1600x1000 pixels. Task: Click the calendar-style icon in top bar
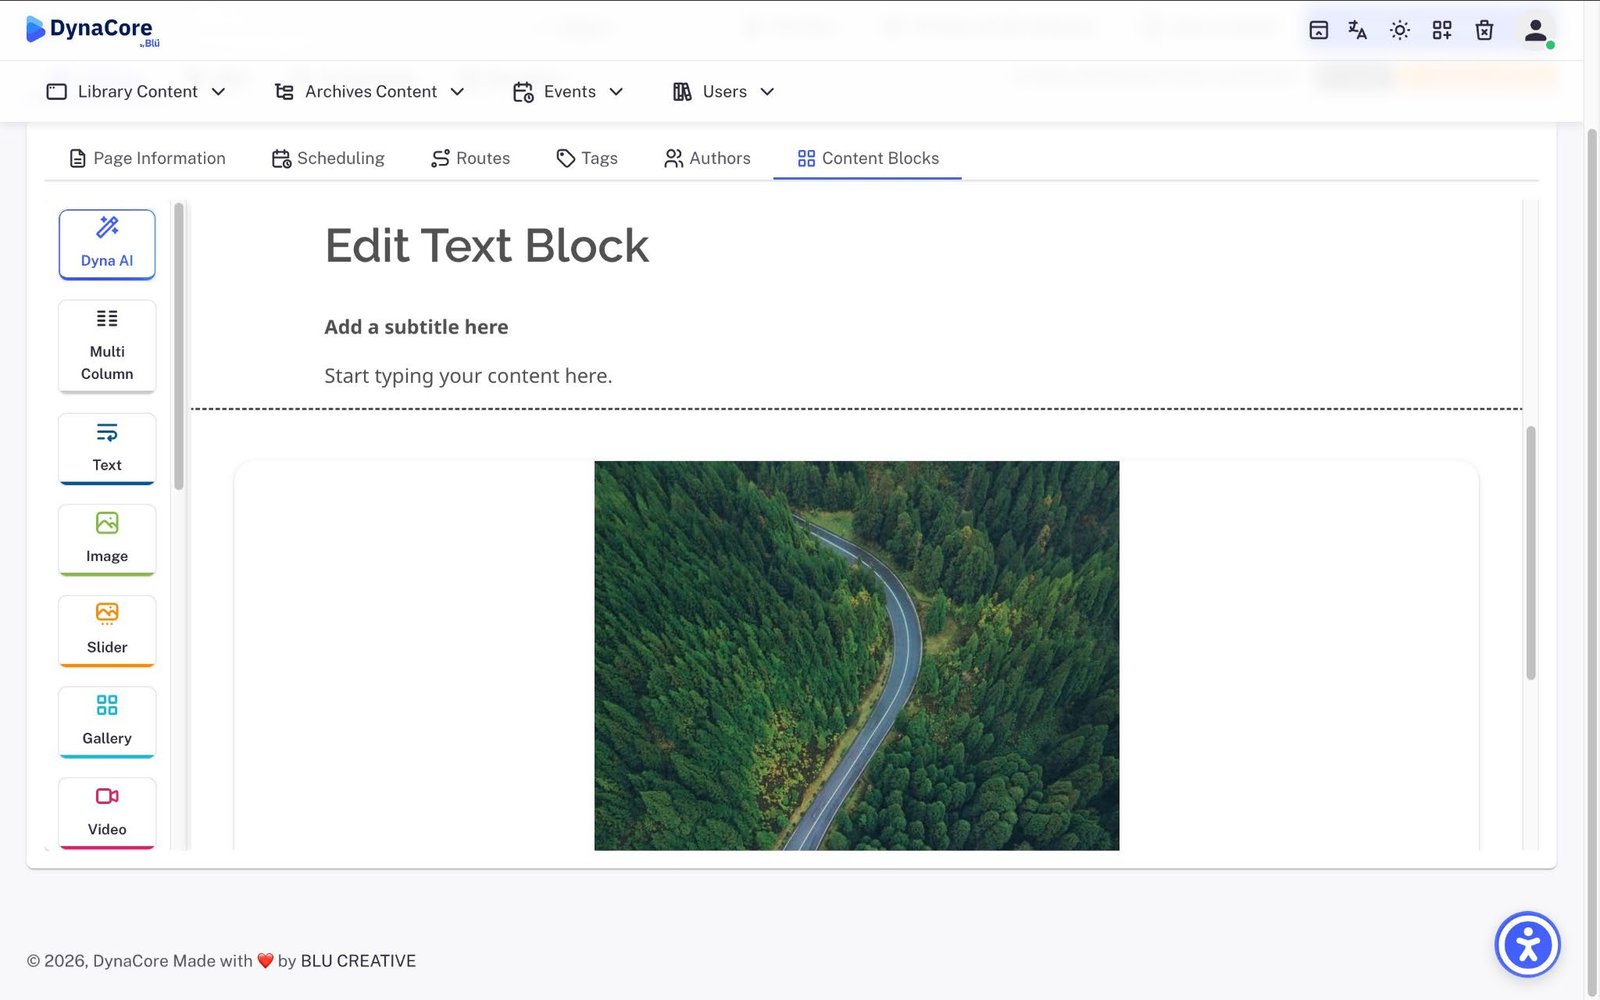click(1319, 30)
